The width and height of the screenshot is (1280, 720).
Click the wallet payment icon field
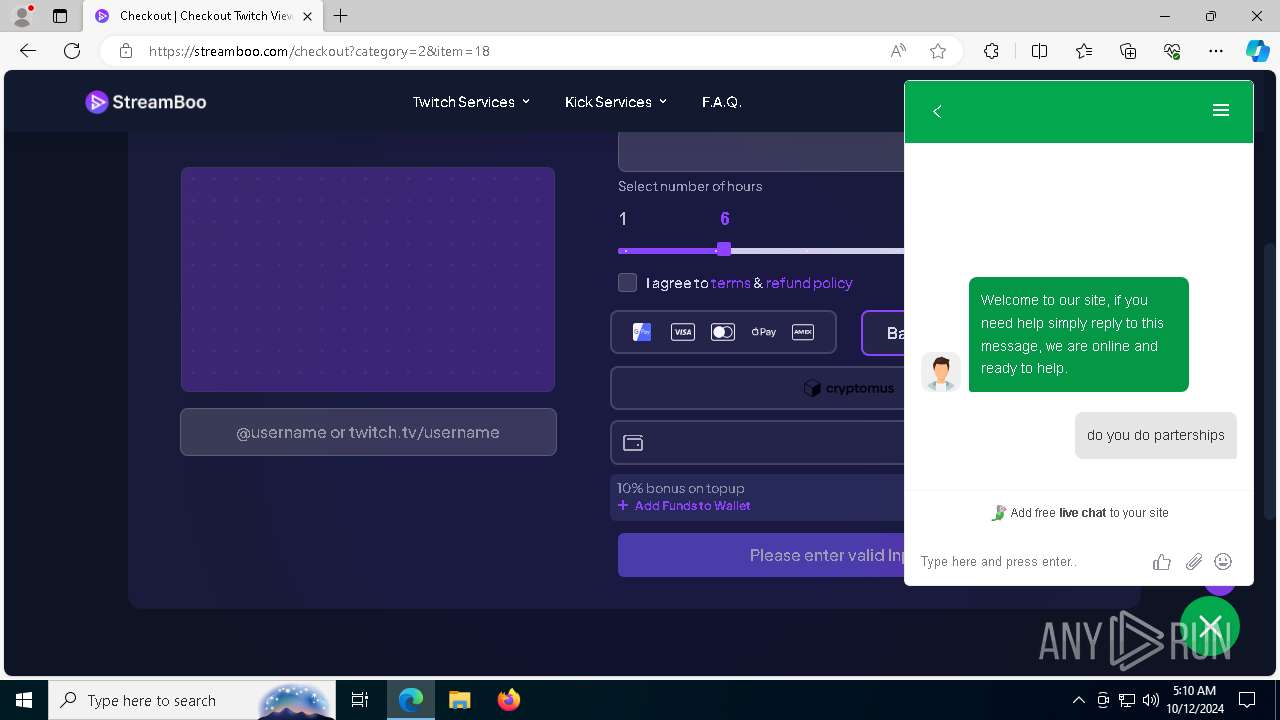click(x=757, y=442)
